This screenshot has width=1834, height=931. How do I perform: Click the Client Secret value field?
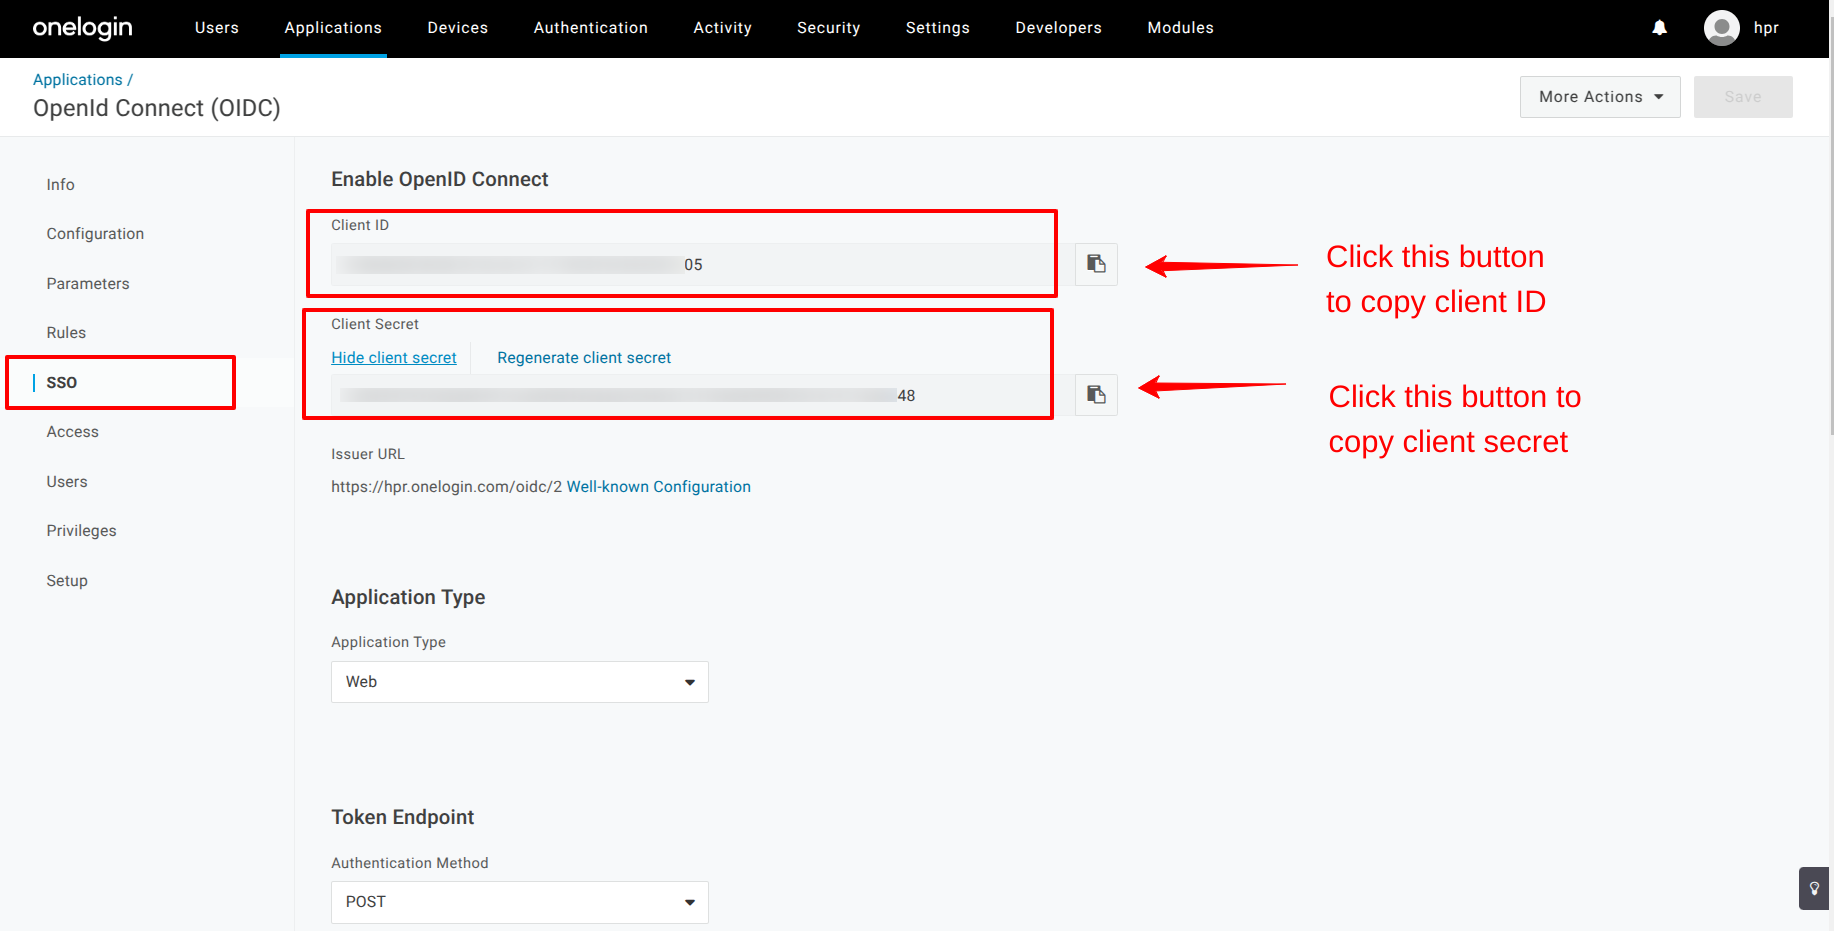tap(703, 395)
